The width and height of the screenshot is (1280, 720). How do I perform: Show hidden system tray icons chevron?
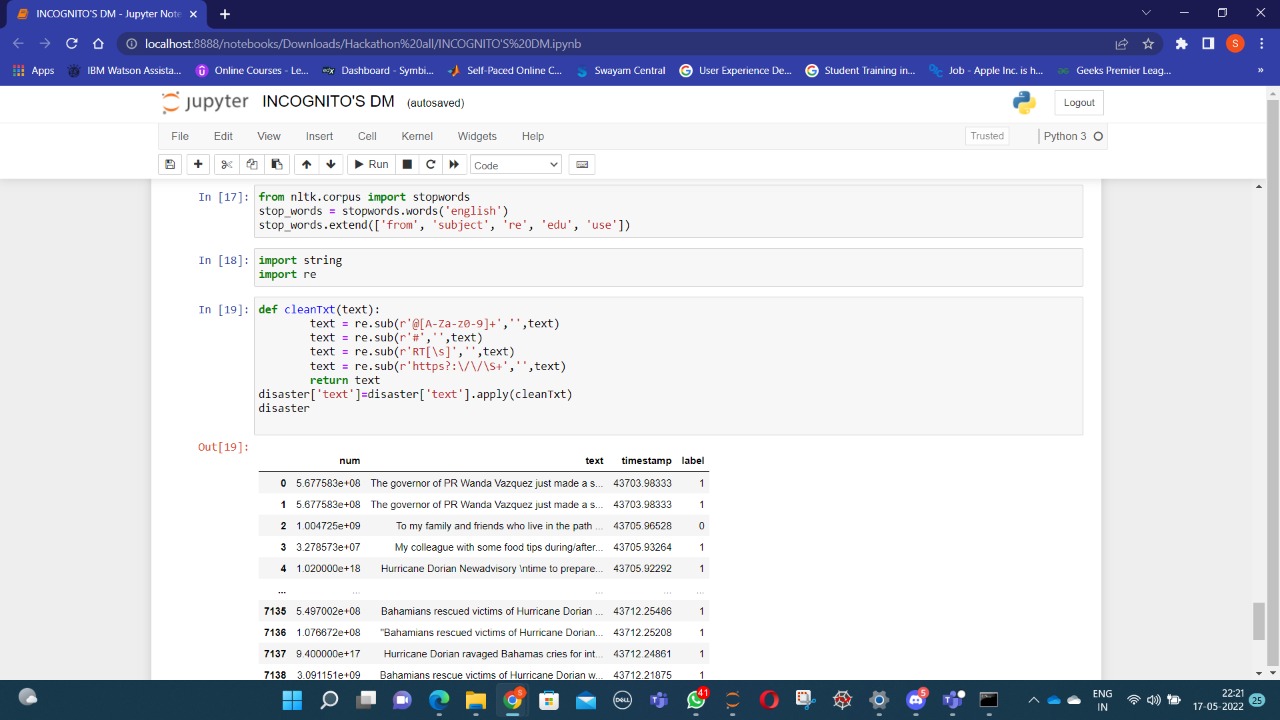(x=1033, y=700)
